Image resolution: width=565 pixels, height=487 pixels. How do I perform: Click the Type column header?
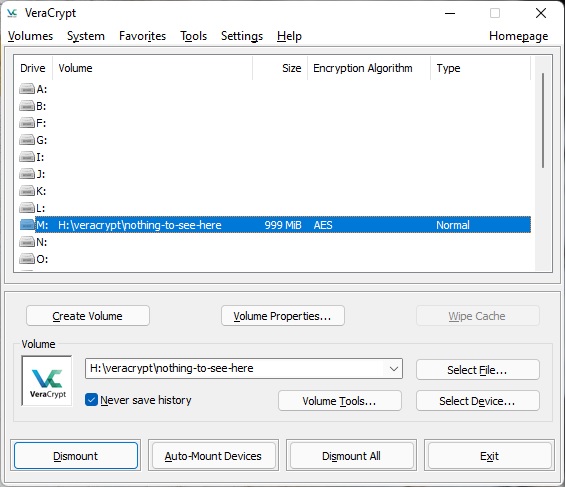tap(480, 68)
